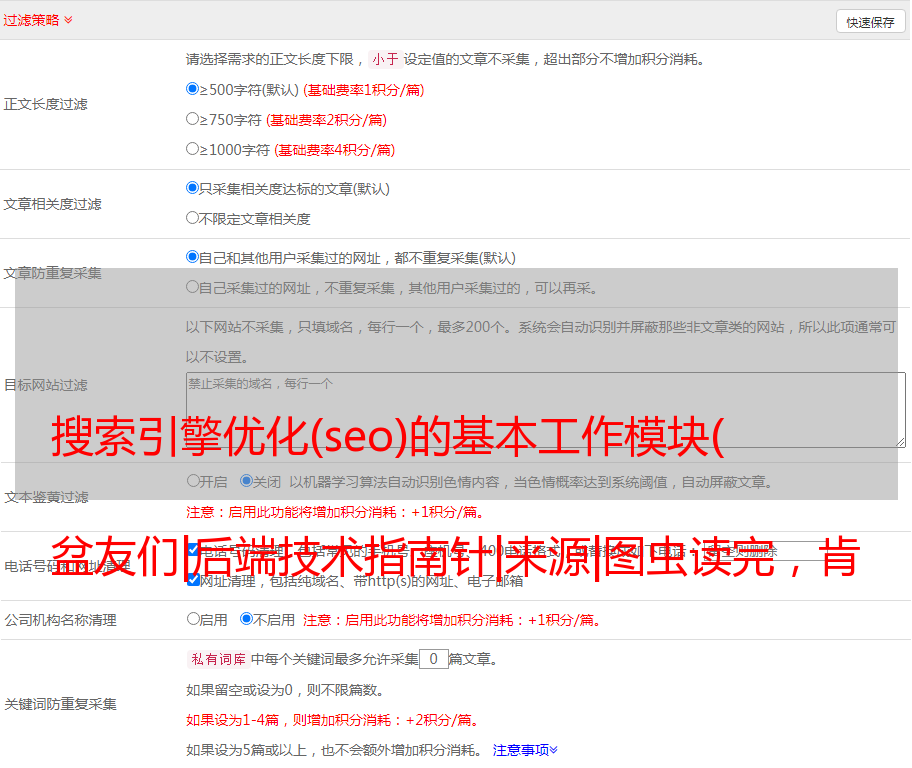Toggle the 网址清理 checkbox
Screen dimensions: 912x768
(x=193, y=579)
